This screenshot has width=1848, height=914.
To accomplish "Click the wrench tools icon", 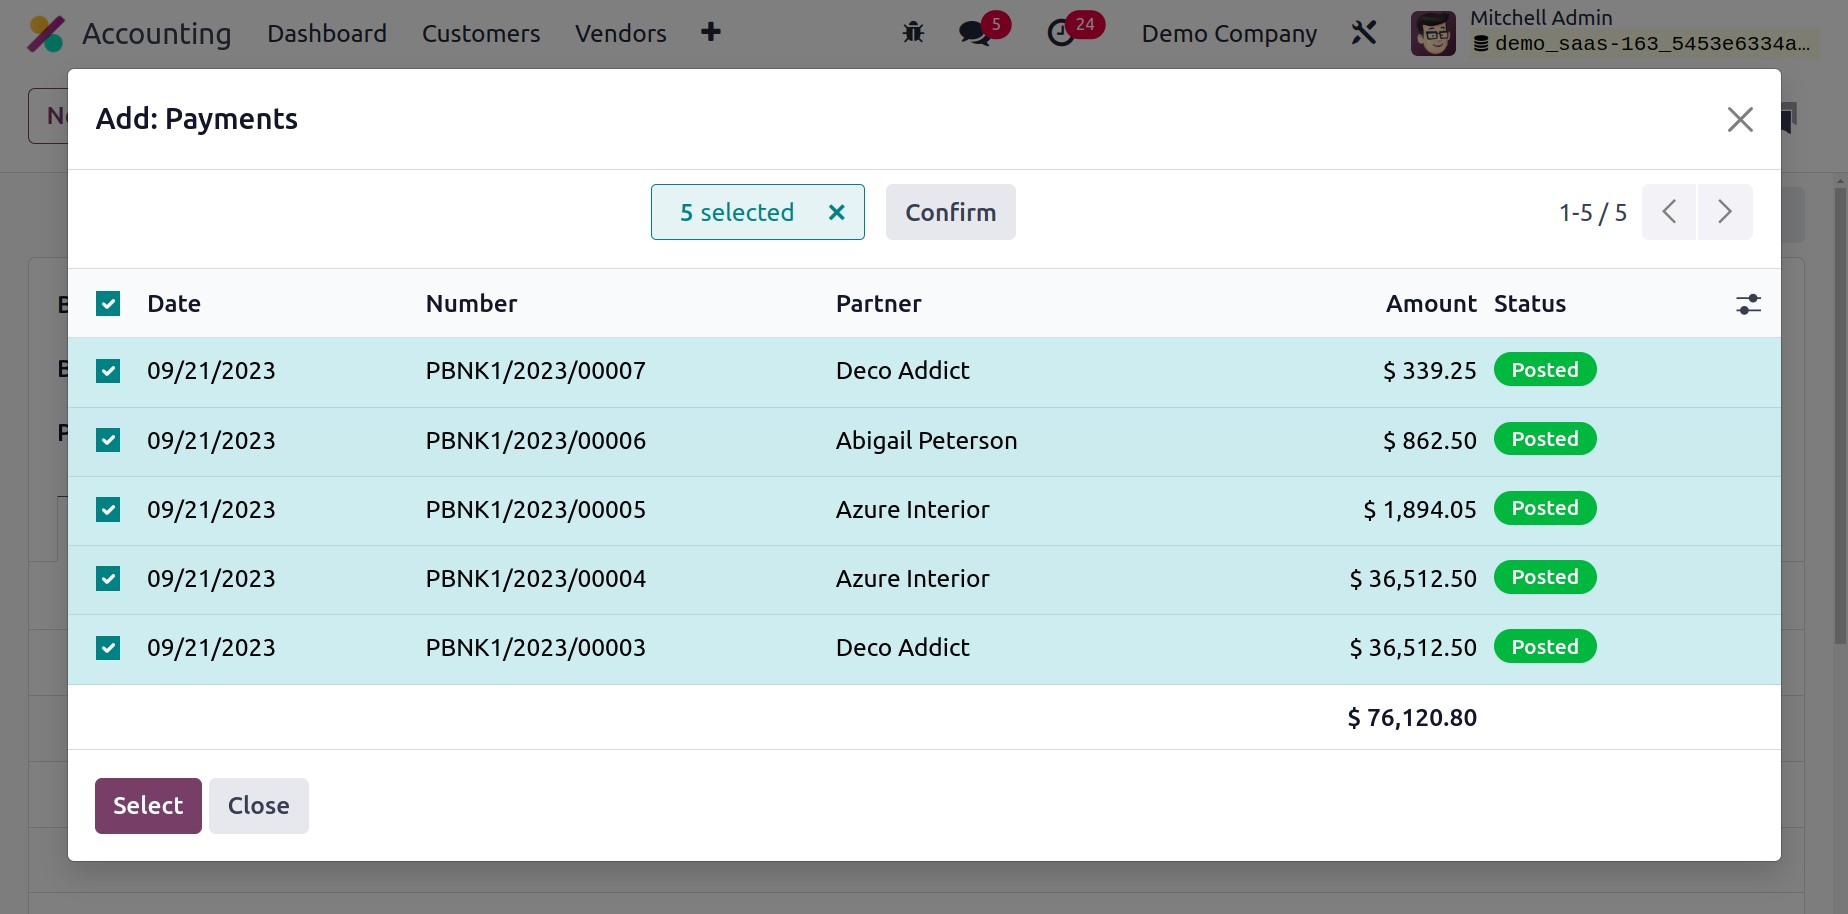I will pyautogui.click(x=1364, y=33).
